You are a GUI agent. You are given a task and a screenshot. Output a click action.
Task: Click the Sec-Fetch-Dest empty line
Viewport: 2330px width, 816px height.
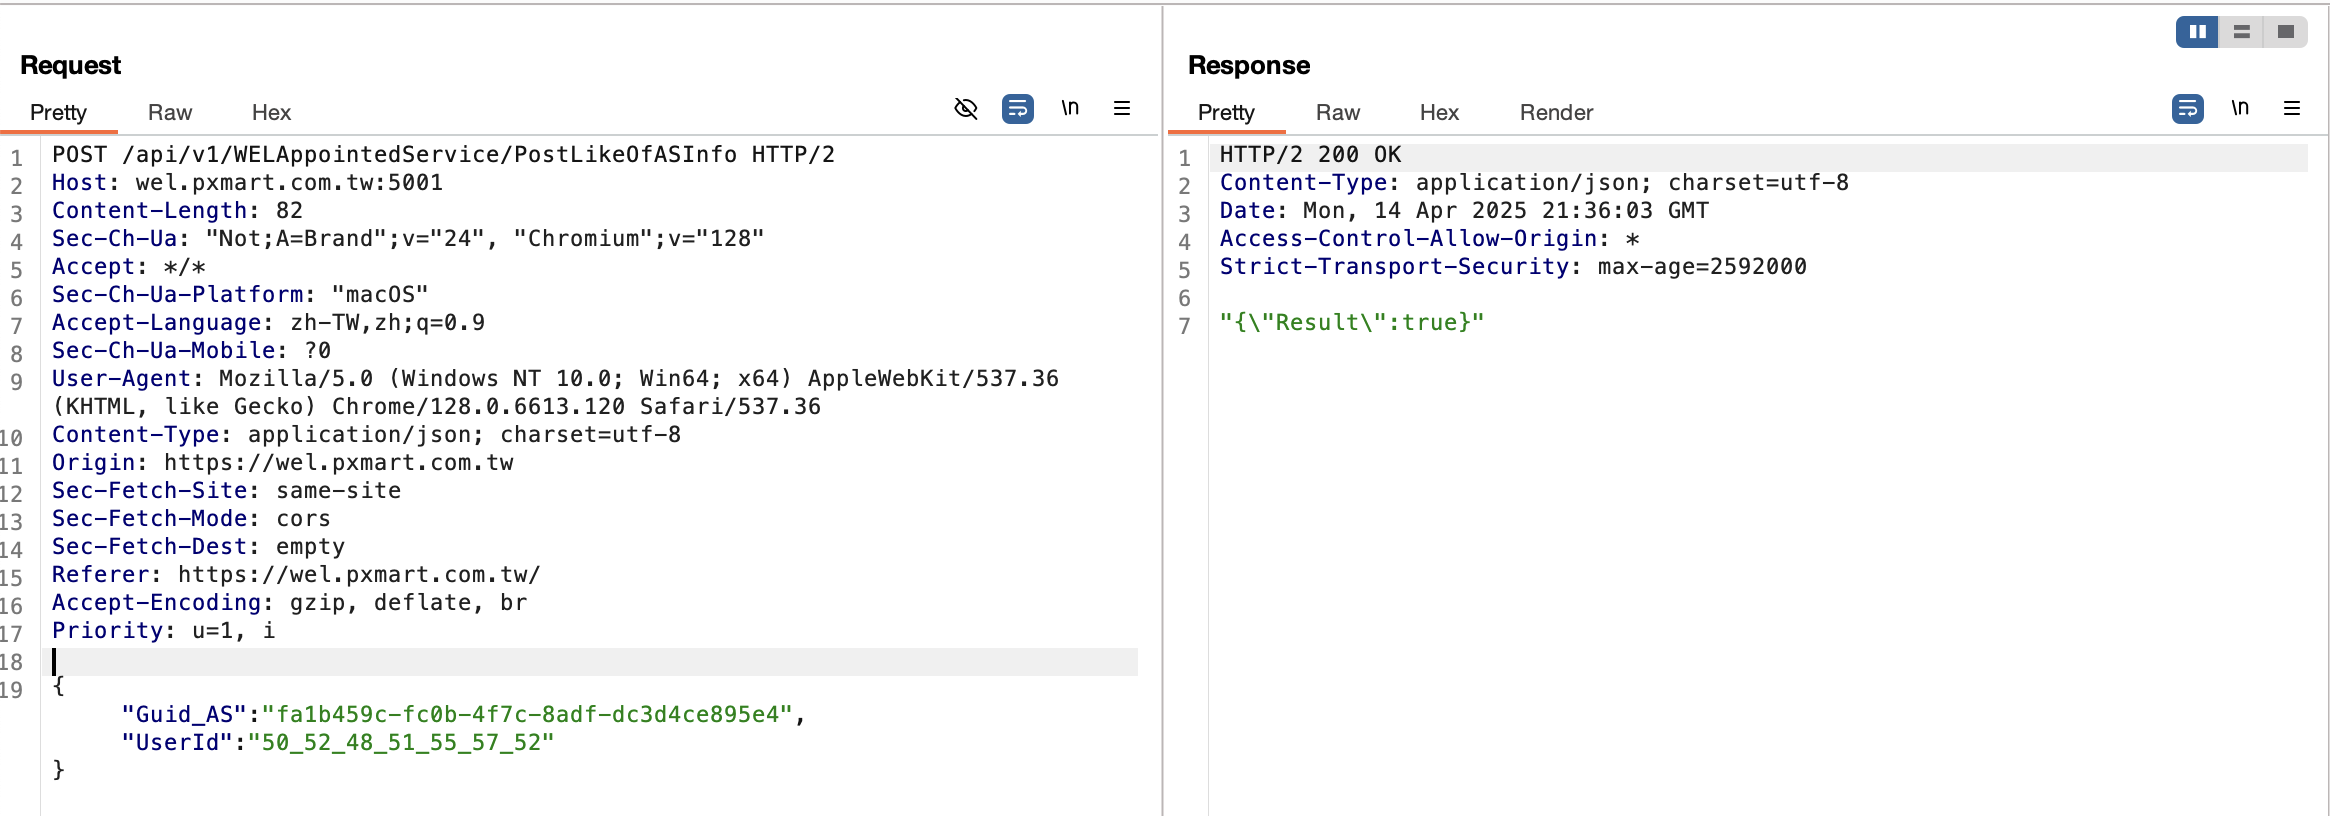tap(198, 547)
